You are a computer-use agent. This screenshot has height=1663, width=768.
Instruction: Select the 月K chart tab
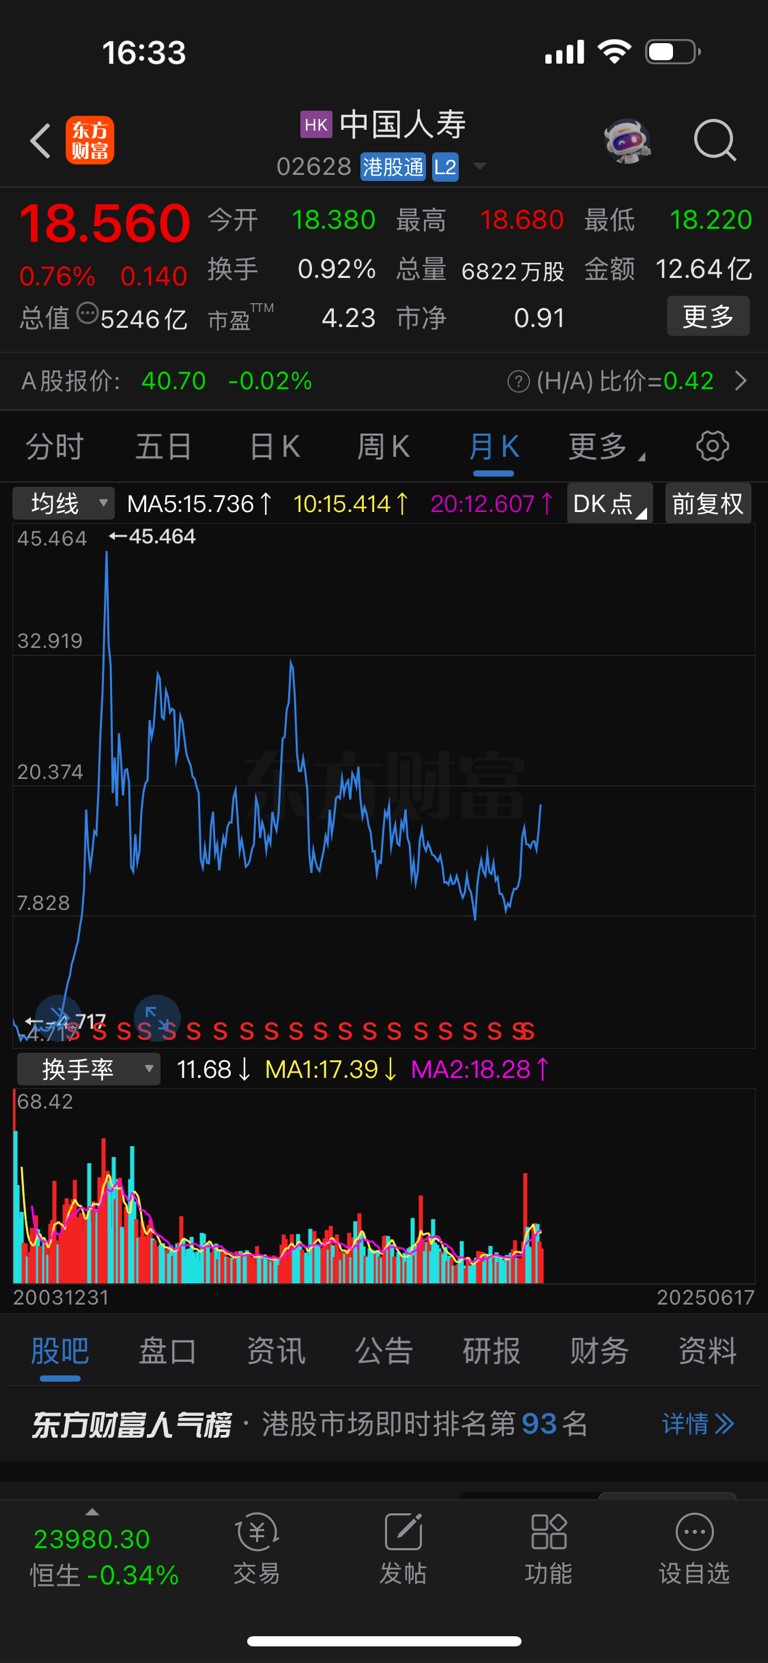coord(493,446)
